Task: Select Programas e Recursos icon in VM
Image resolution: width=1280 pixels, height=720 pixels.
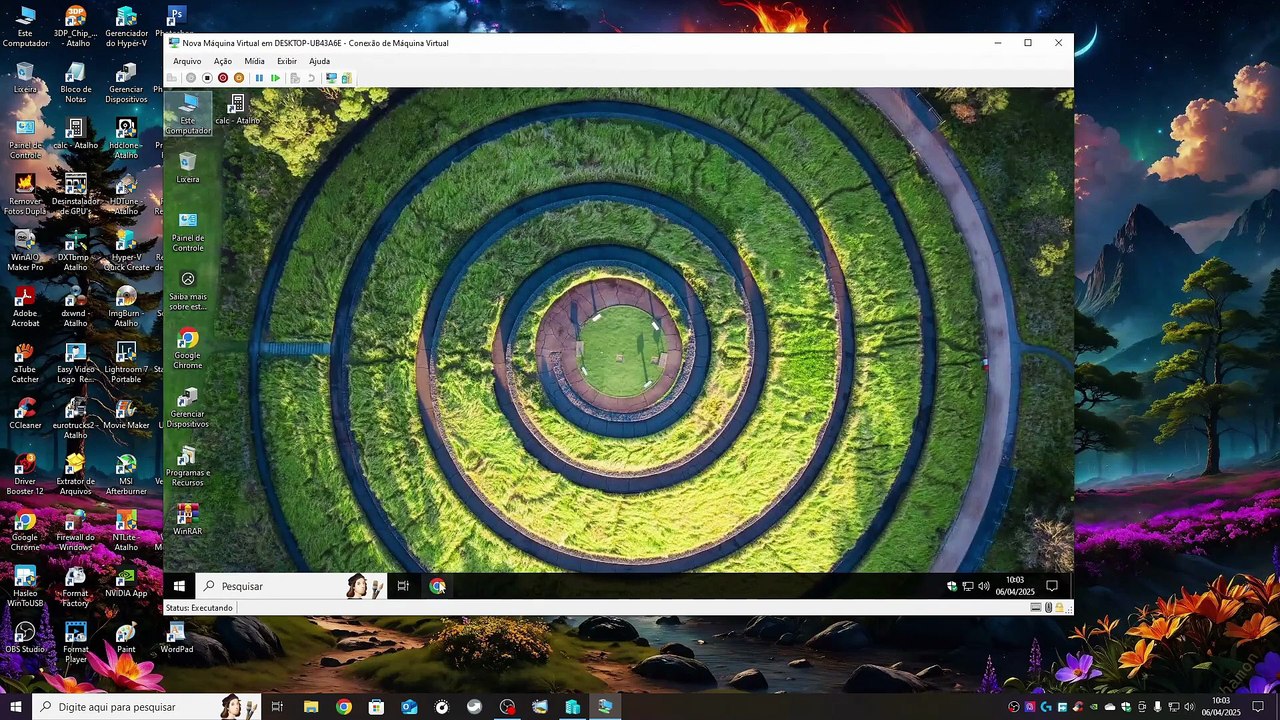Action: coord(188,467)
